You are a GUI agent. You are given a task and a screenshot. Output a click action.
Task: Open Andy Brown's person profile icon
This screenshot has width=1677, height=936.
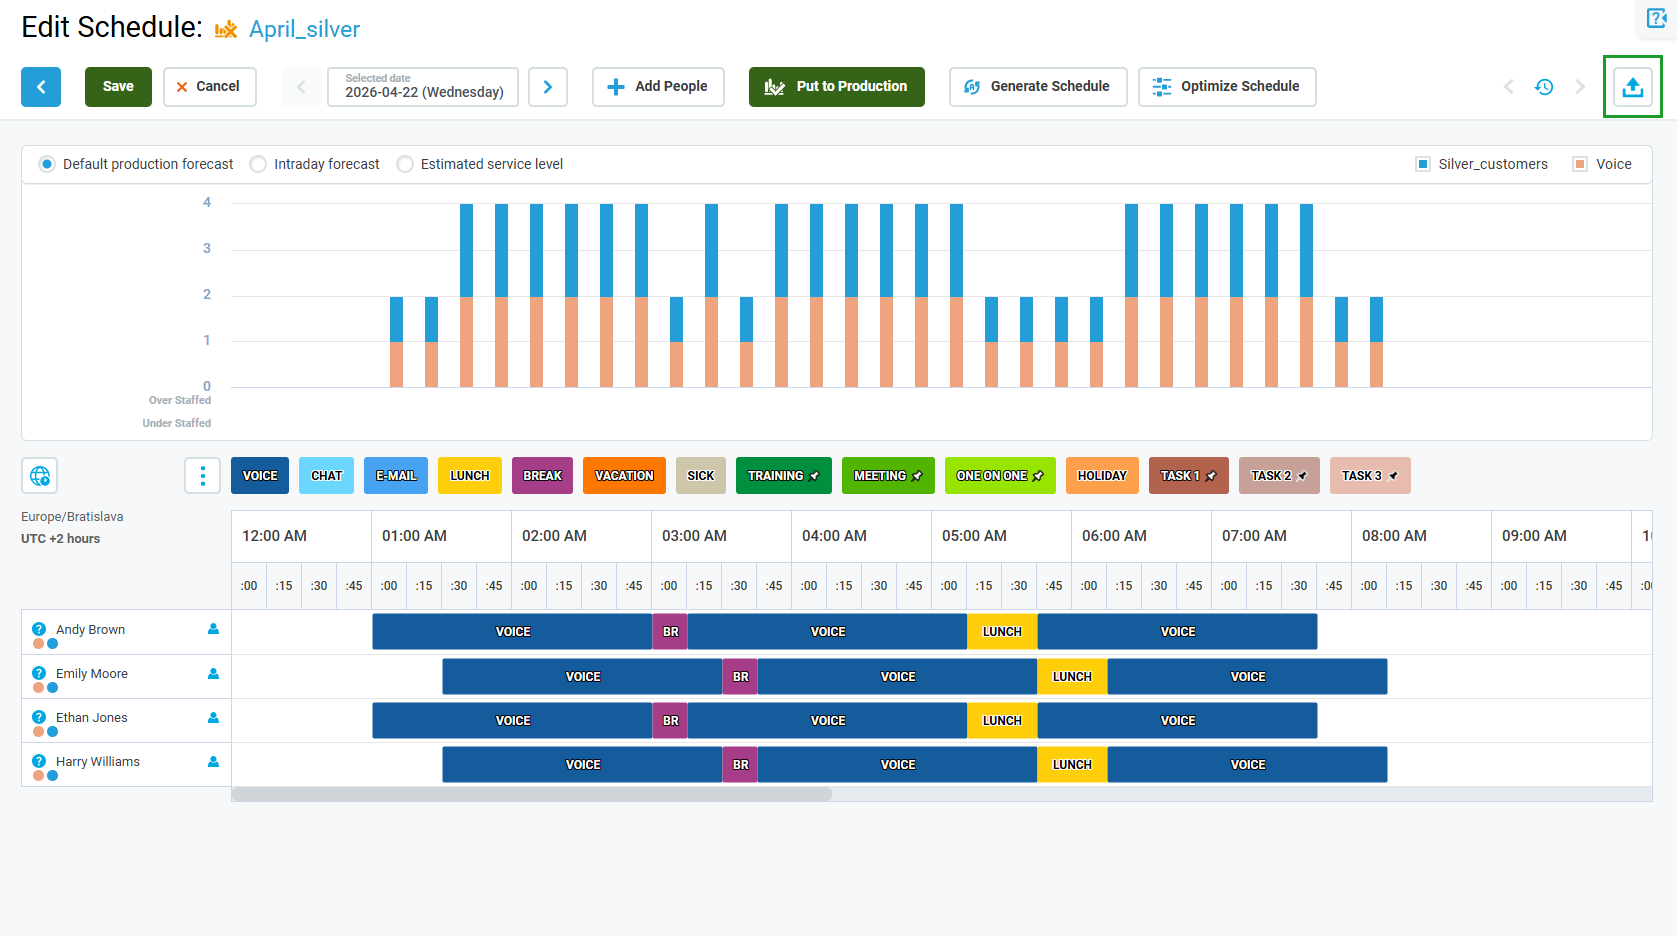[213, 629]
